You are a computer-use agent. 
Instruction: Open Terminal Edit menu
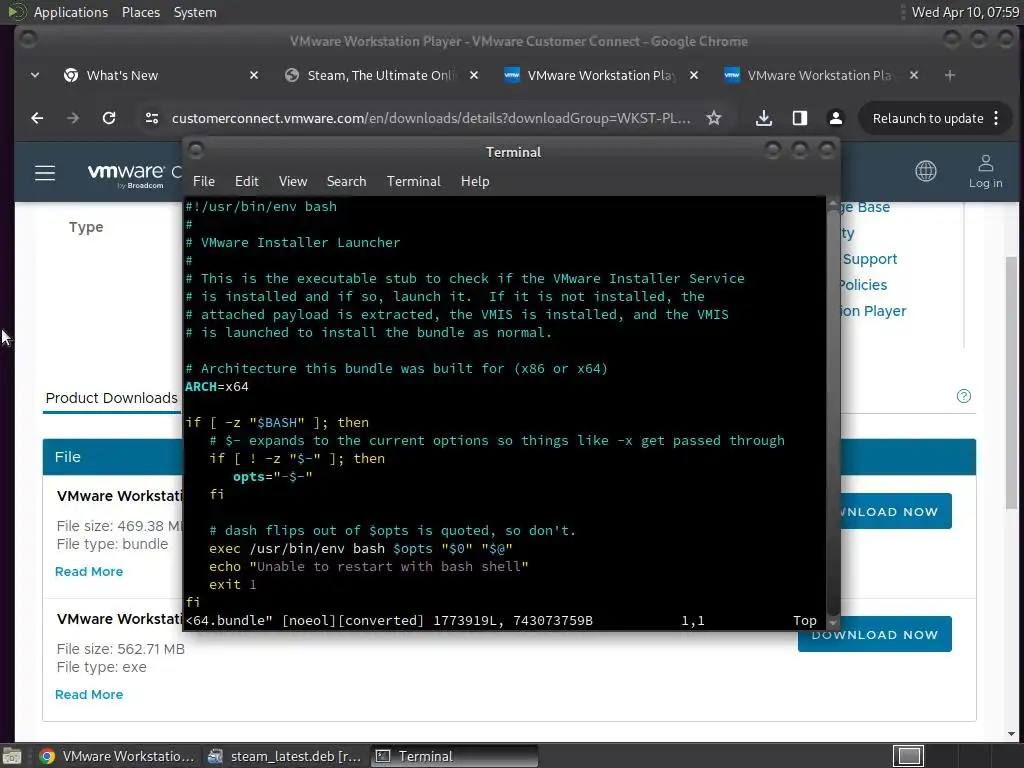247,181
